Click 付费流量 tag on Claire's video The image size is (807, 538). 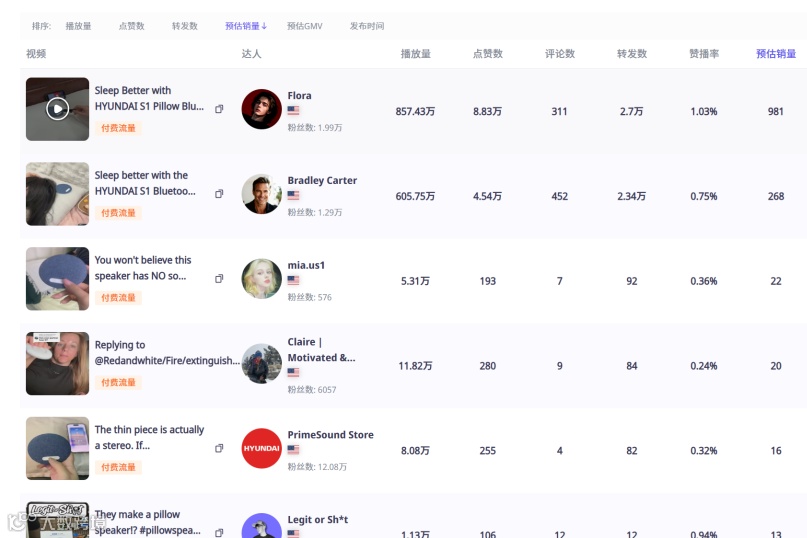(x=118, y=382)
